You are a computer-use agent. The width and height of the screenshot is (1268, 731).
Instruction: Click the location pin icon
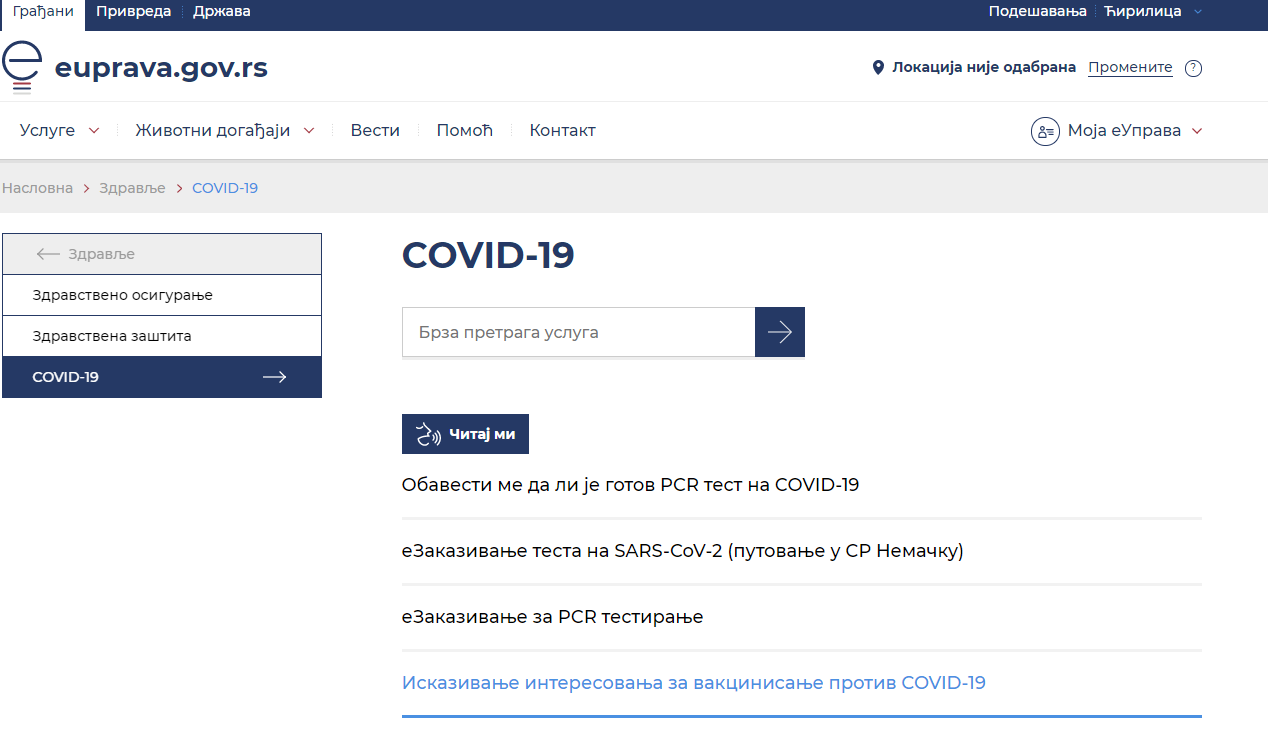[x=878, y=68]
